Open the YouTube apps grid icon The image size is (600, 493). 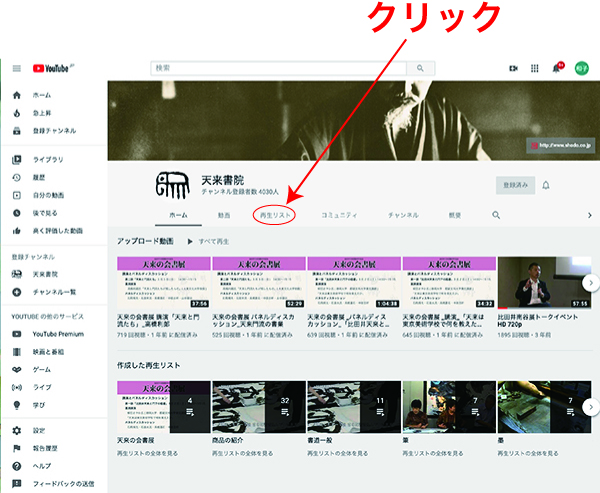click(534, 68)
